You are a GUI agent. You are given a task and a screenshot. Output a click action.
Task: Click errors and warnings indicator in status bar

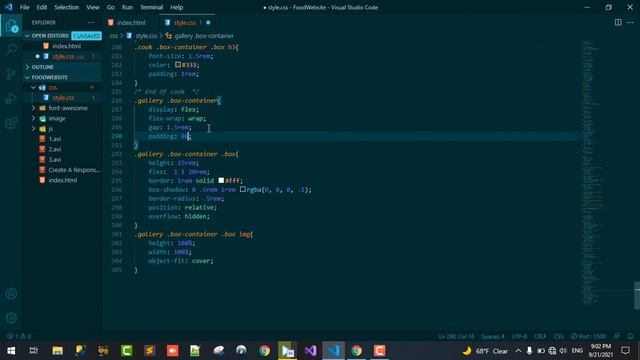19,336
